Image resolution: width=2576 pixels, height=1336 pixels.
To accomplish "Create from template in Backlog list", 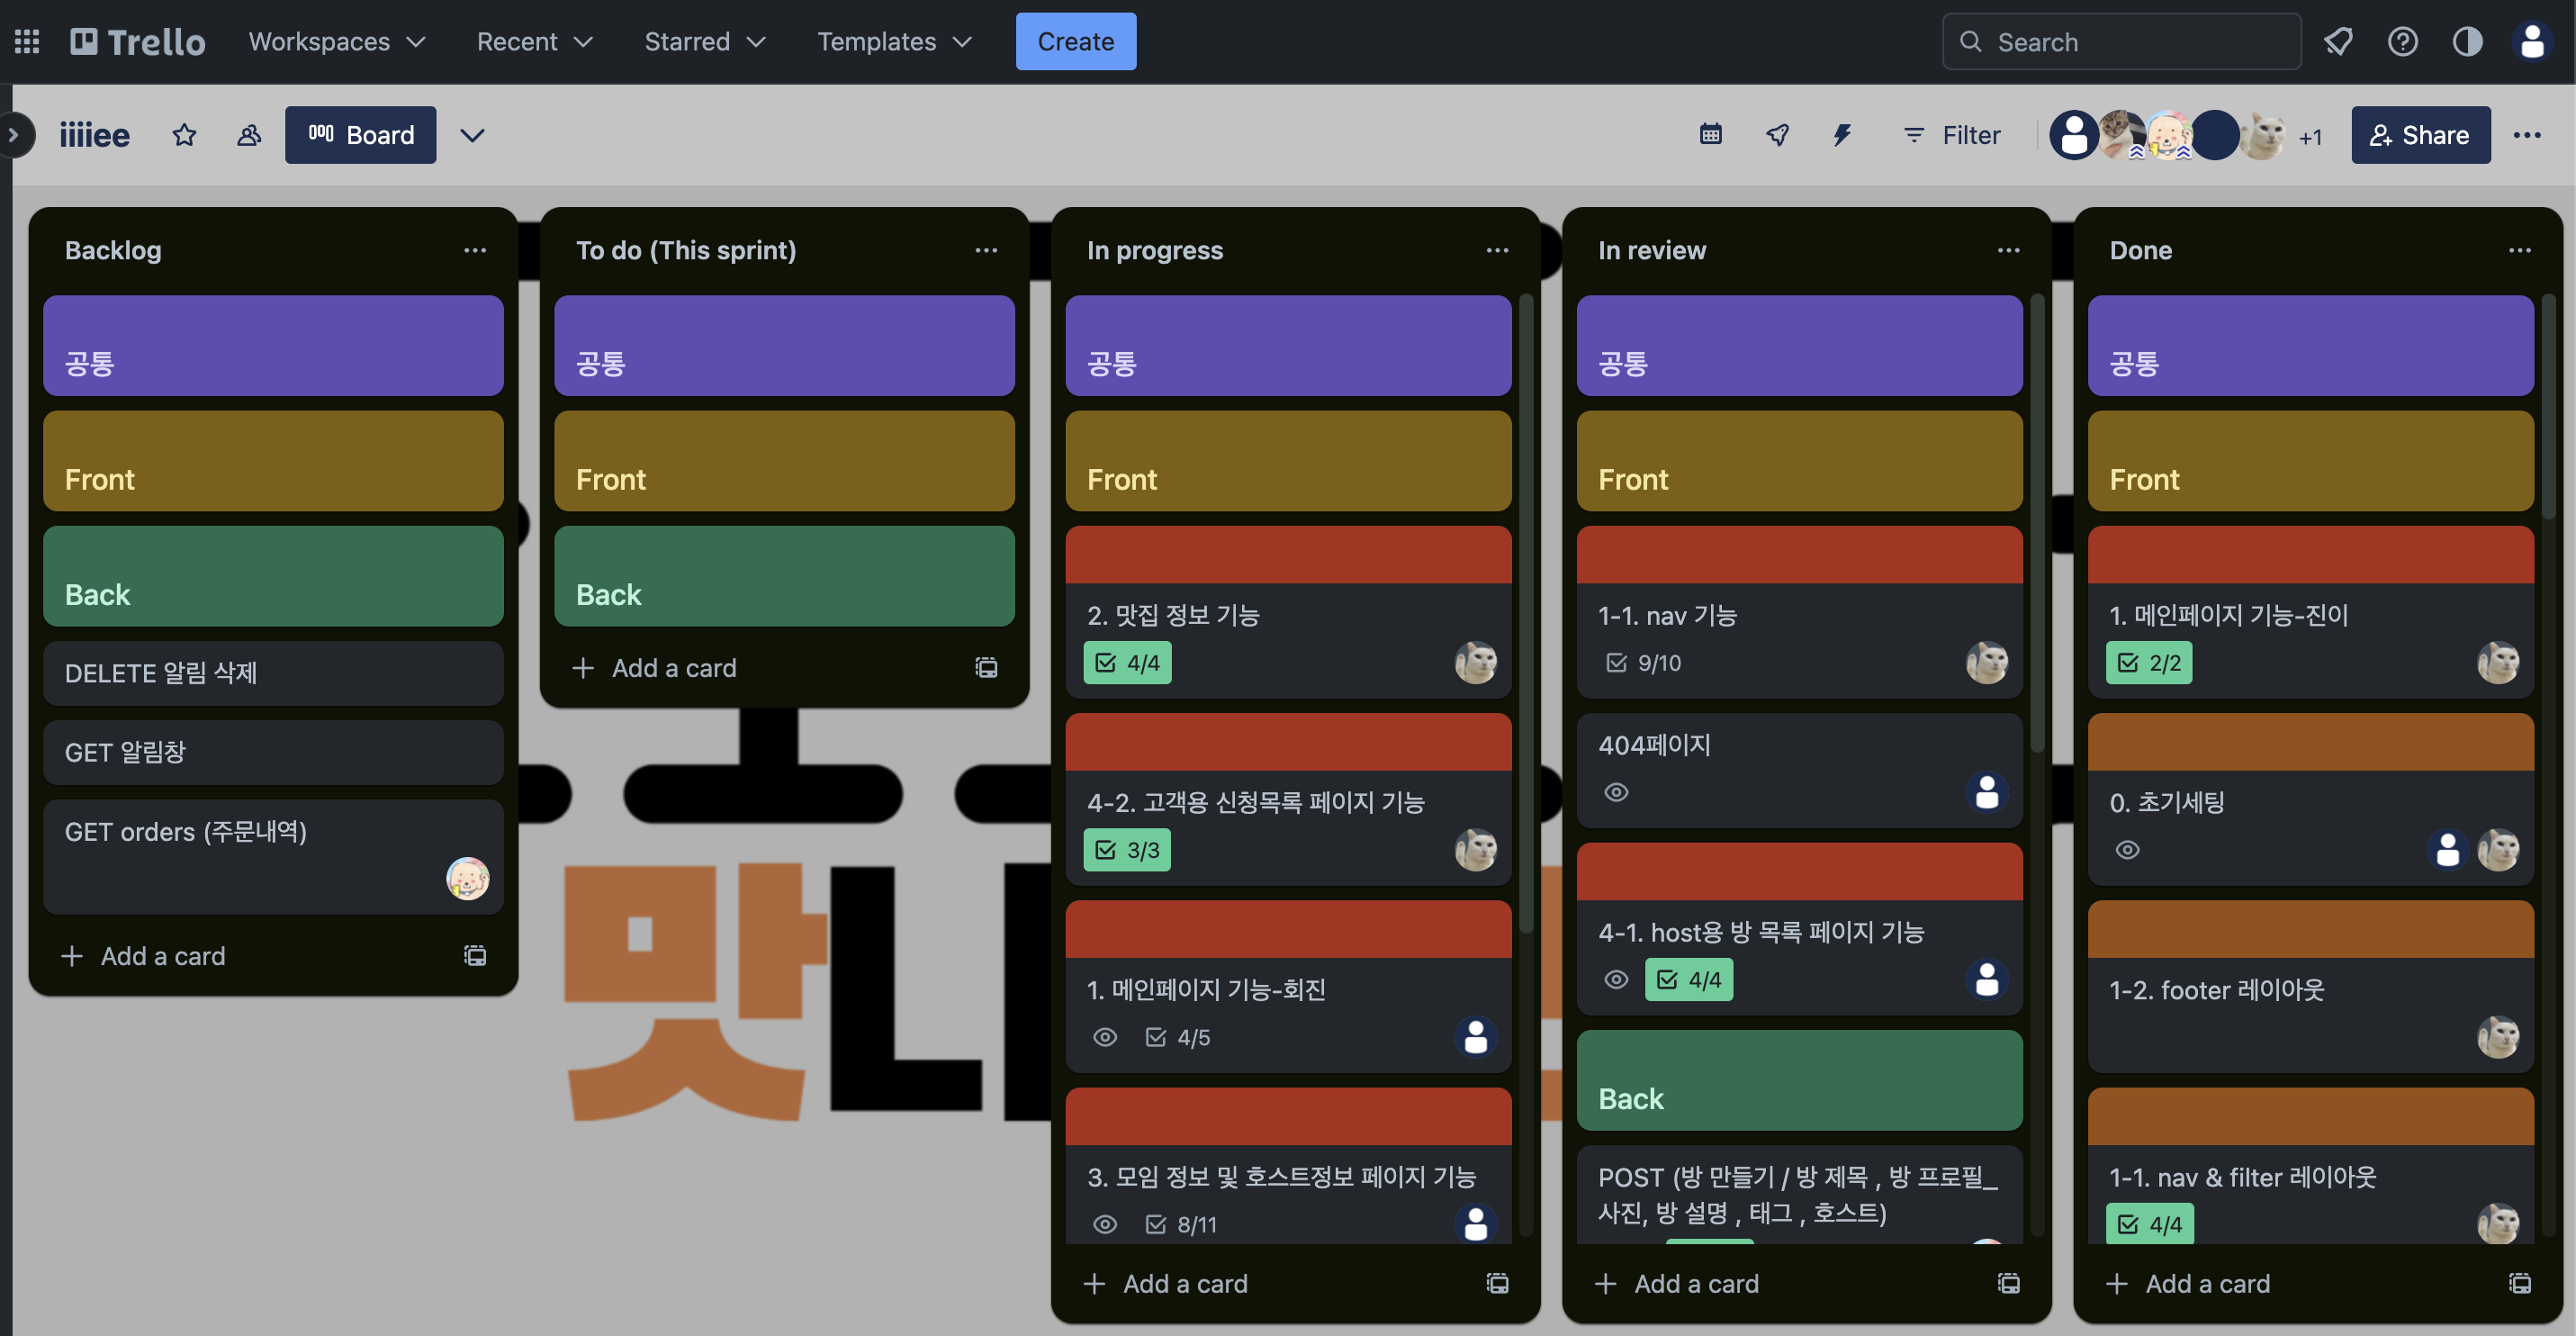I will (475, 956).
